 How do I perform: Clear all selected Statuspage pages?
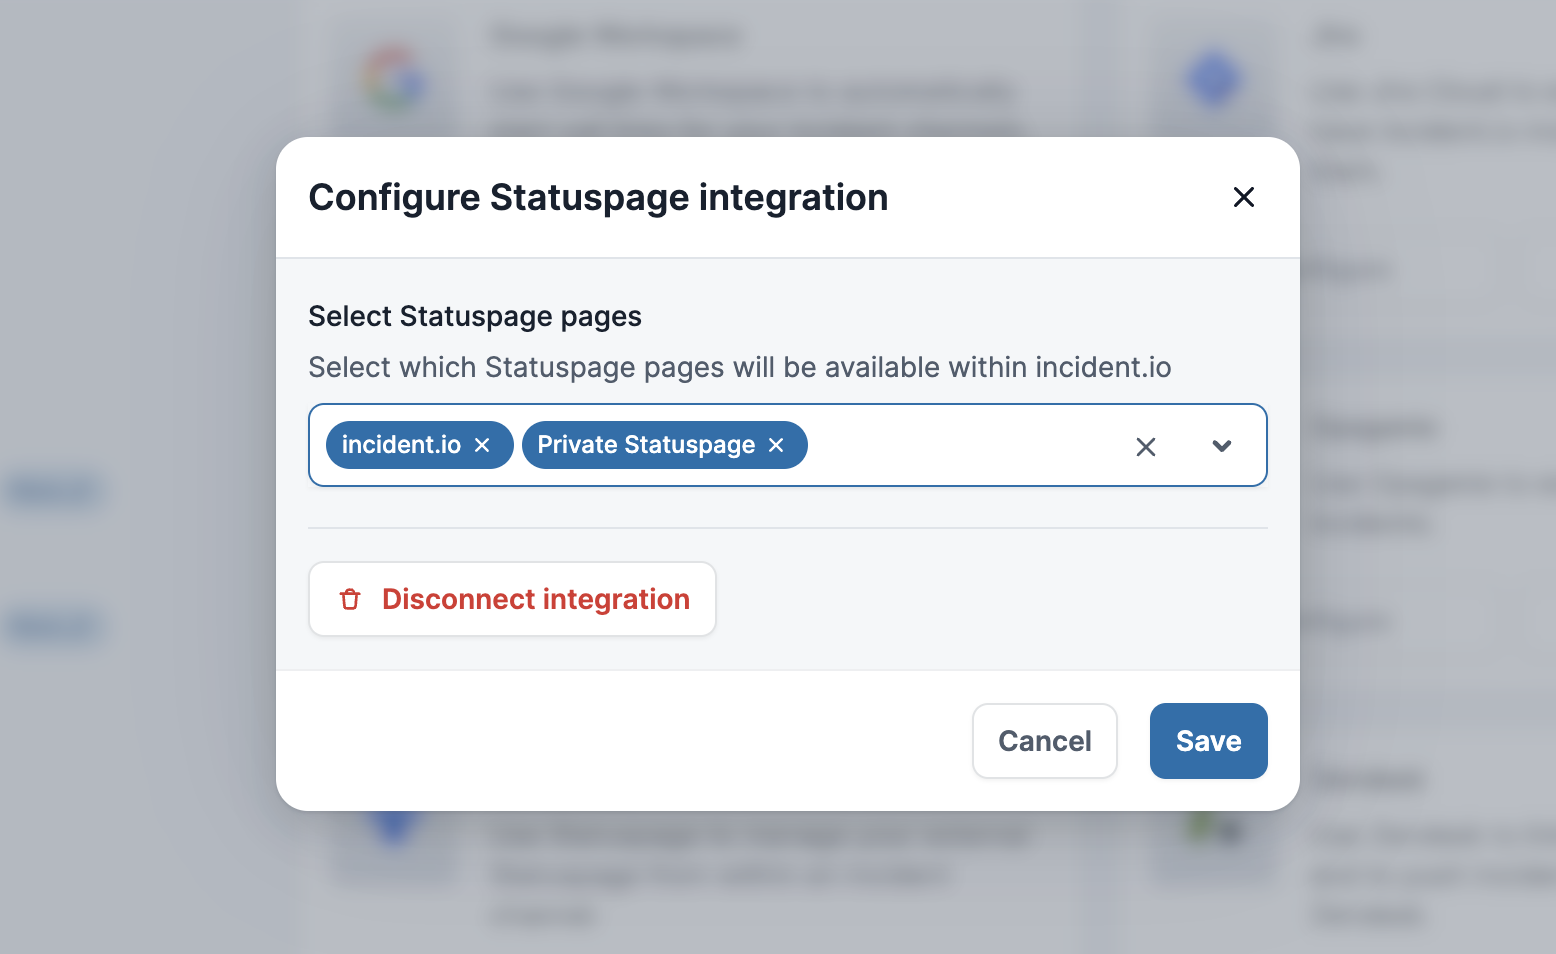point(1145,446)
